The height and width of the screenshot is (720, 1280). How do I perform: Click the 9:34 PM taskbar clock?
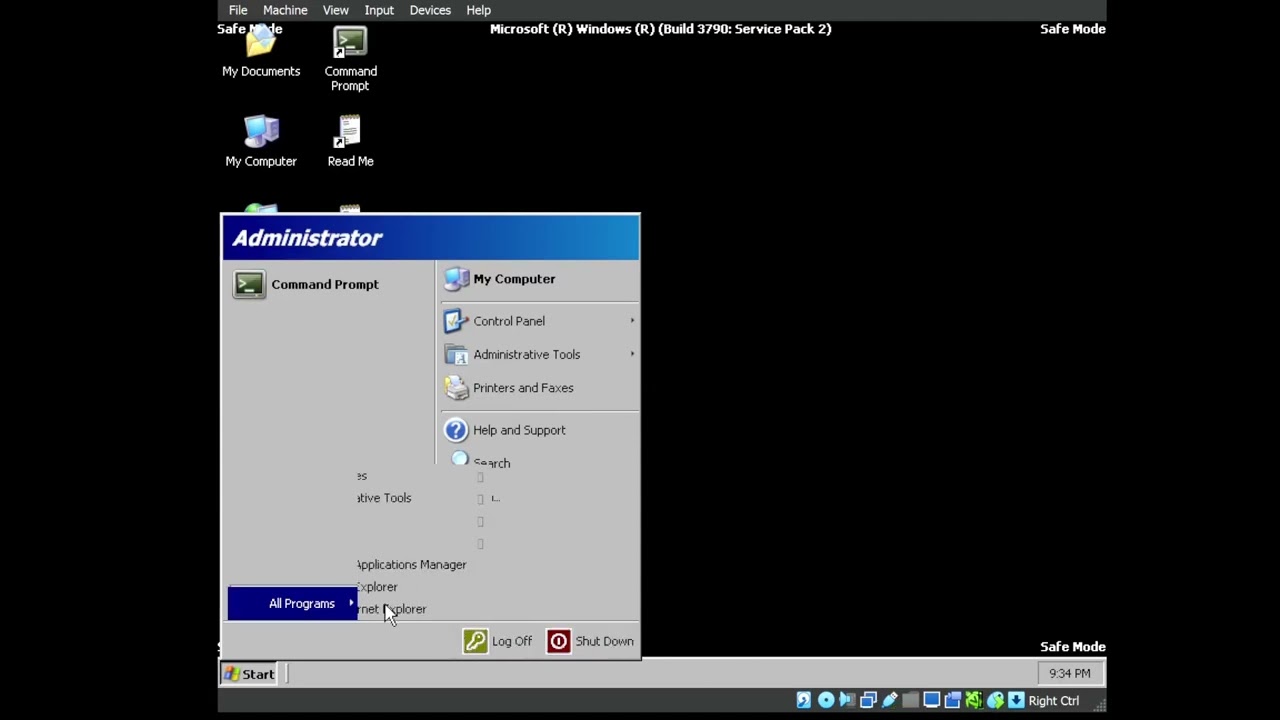tap(1070, 674)
